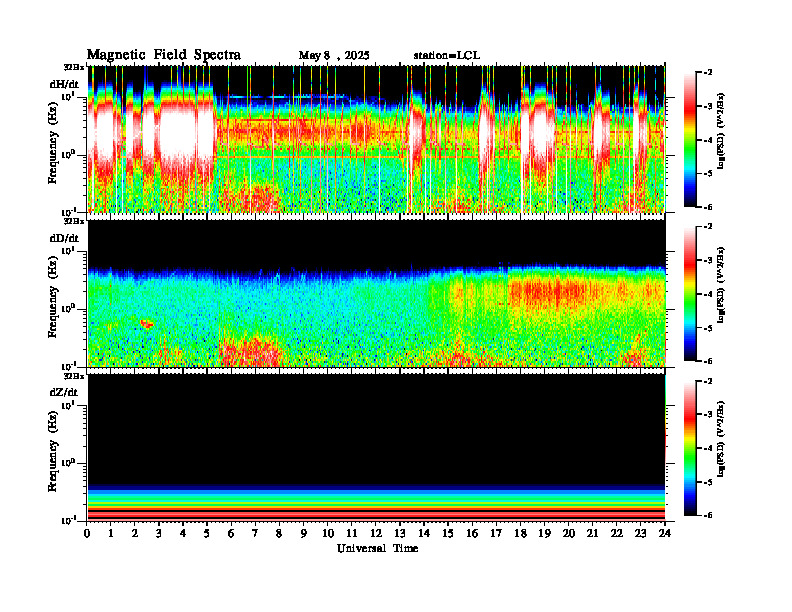Select the "May 8 , 2025" date text
The width and height of the screenshot is (792, 612).
(x=334, y=56)
